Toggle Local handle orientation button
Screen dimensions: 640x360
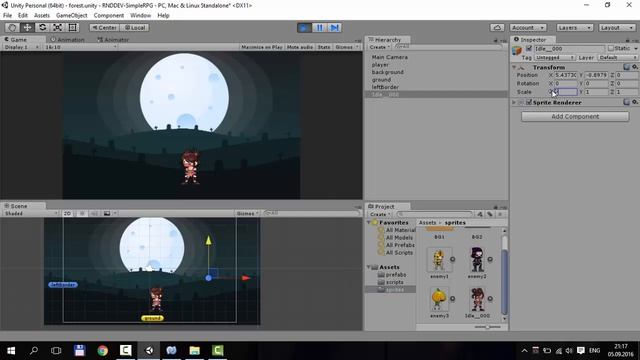pos(135,27)
